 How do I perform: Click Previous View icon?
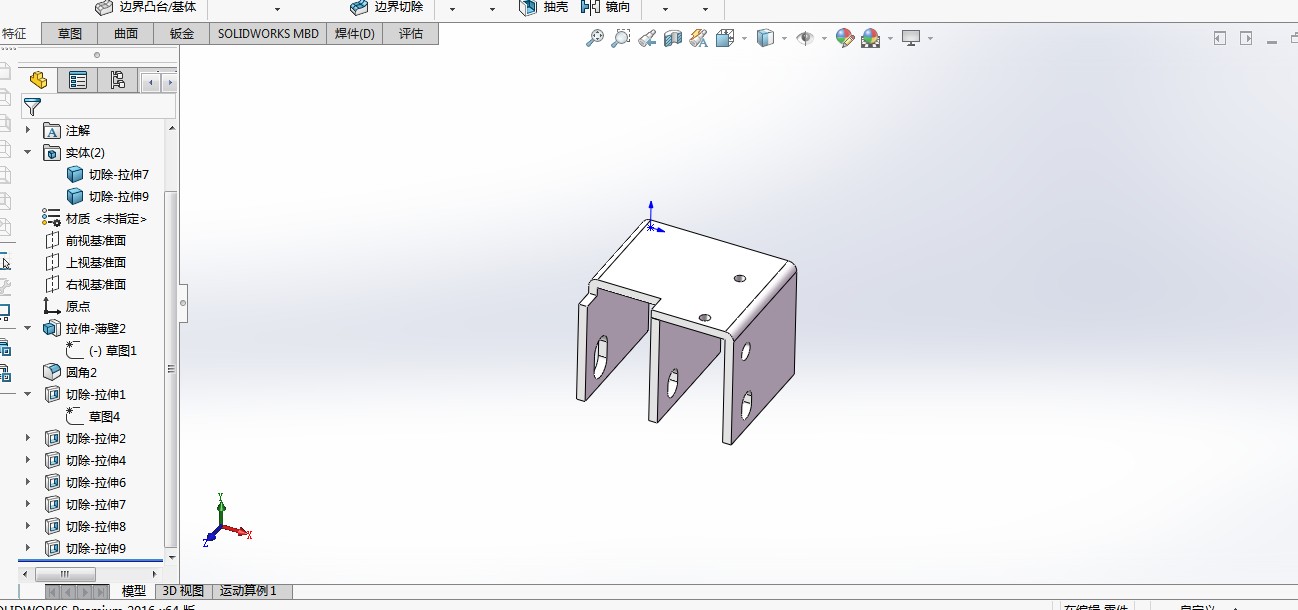click(x=647, y=38)
